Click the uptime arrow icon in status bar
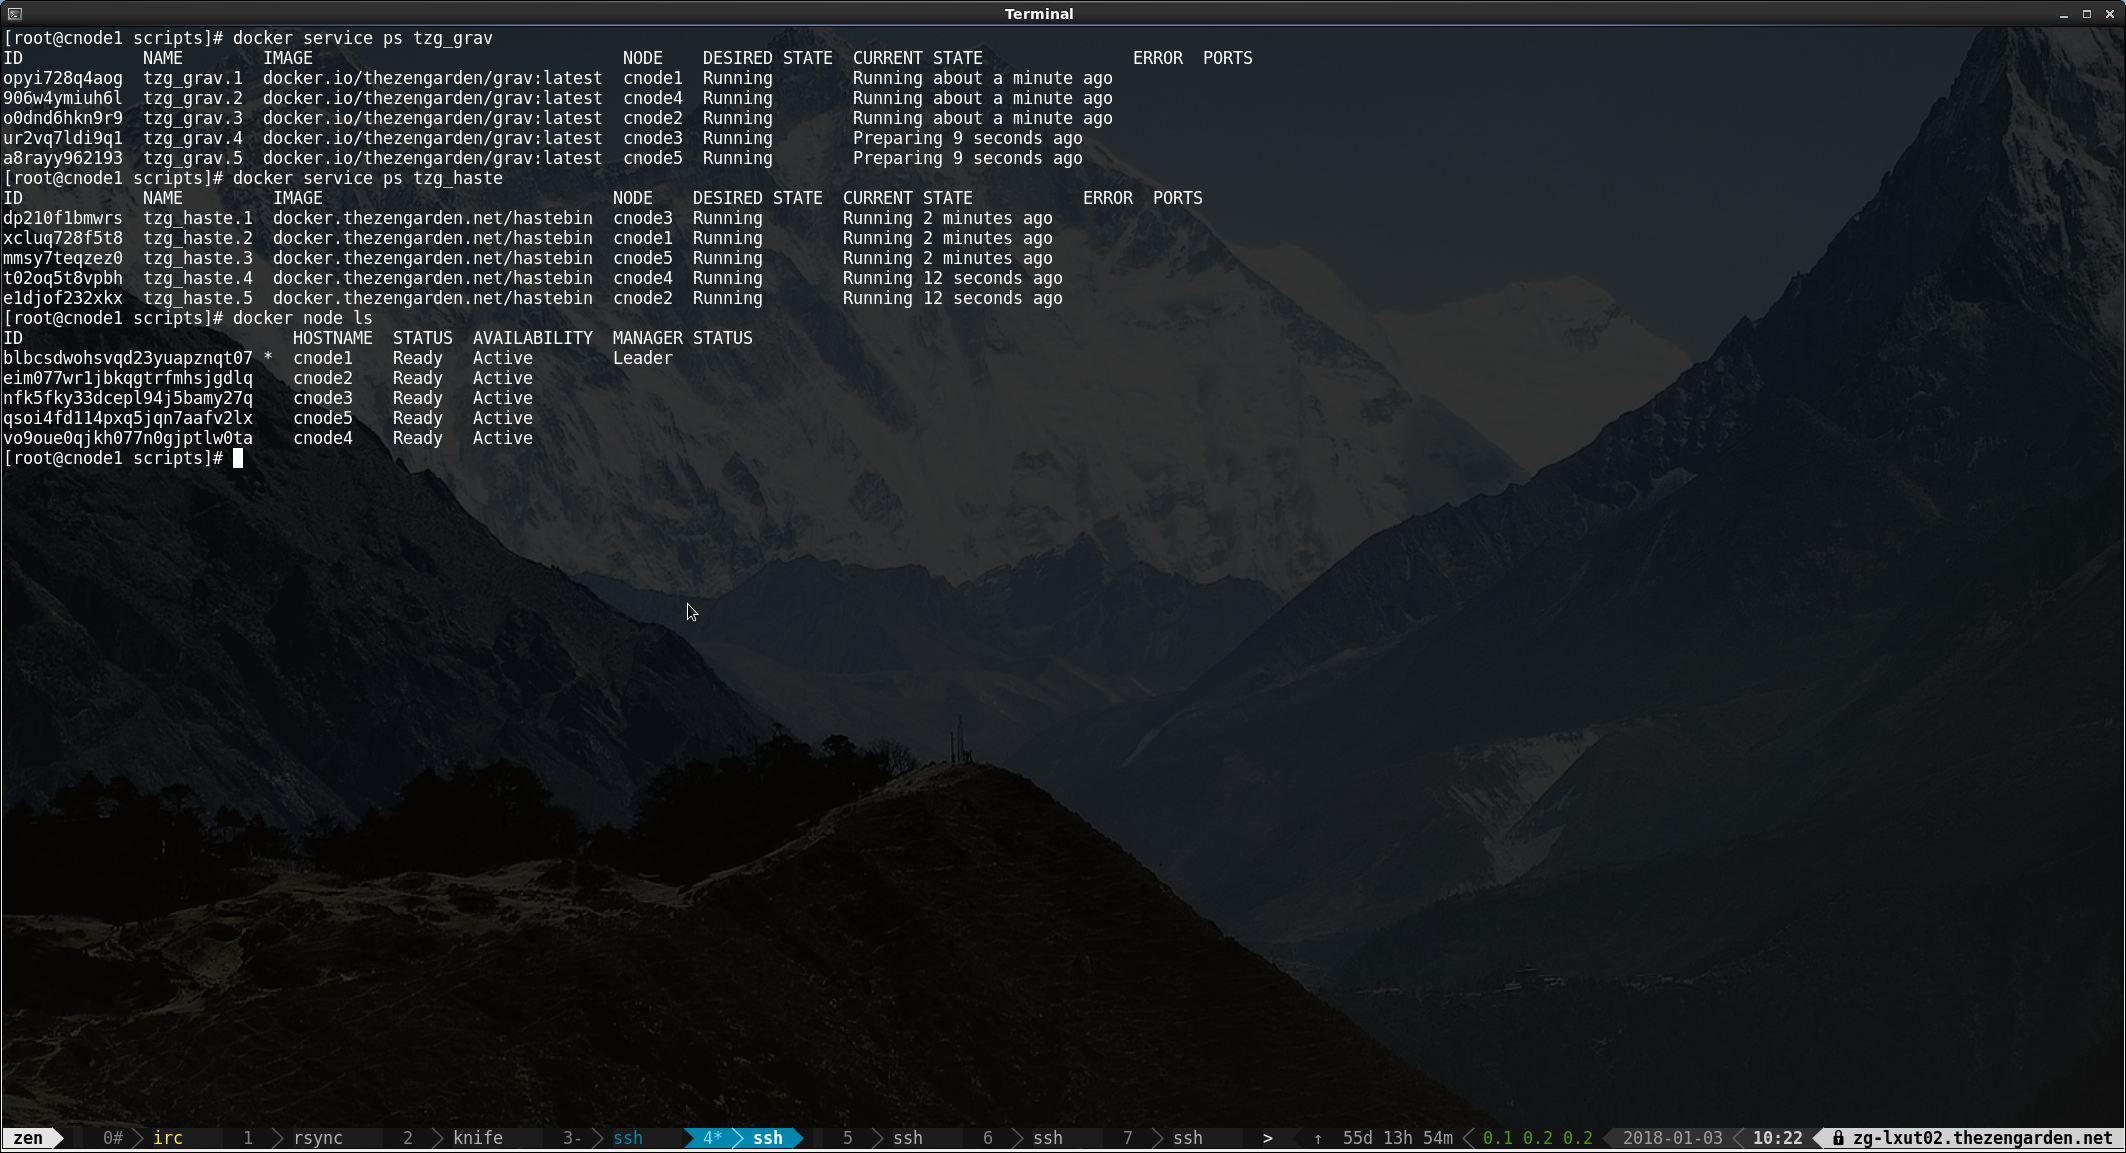Image resolution: width=2126 pixels, height=1153 pixels. coord(1318,1138)
